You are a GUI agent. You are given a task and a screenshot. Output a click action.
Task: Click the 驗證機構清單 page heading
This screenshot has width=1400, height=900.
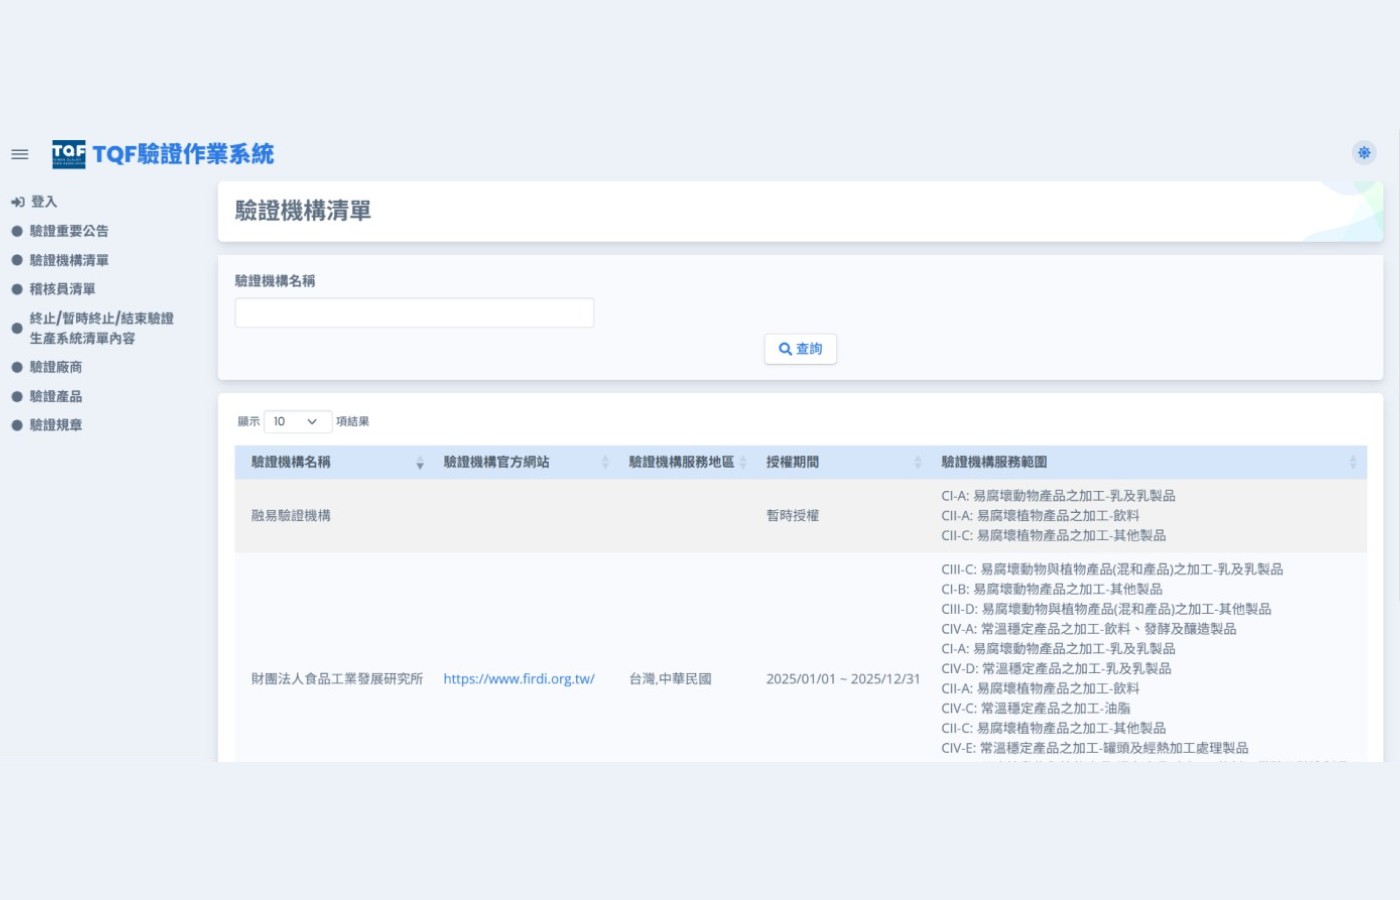[303, 211]
